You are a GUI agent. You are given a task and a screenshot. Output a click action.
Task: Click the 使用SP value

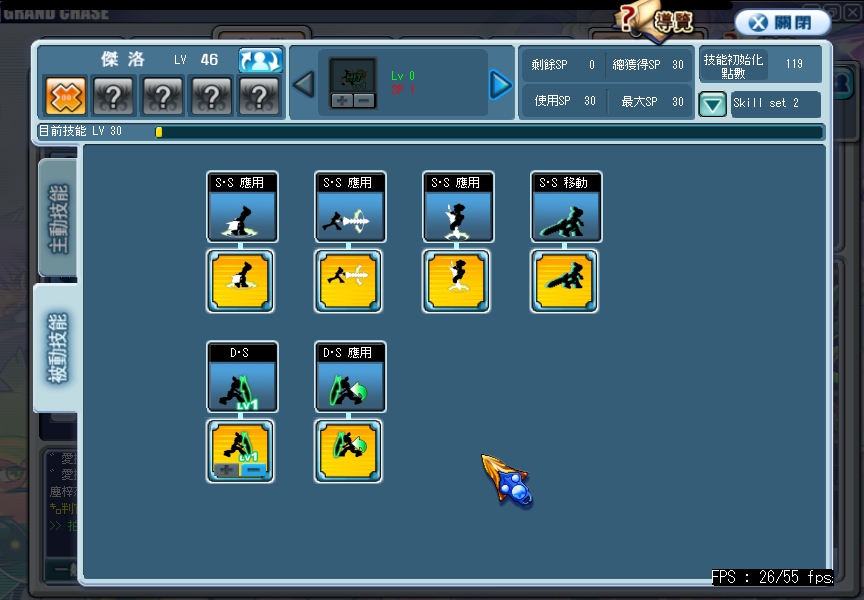click(590, 101)
